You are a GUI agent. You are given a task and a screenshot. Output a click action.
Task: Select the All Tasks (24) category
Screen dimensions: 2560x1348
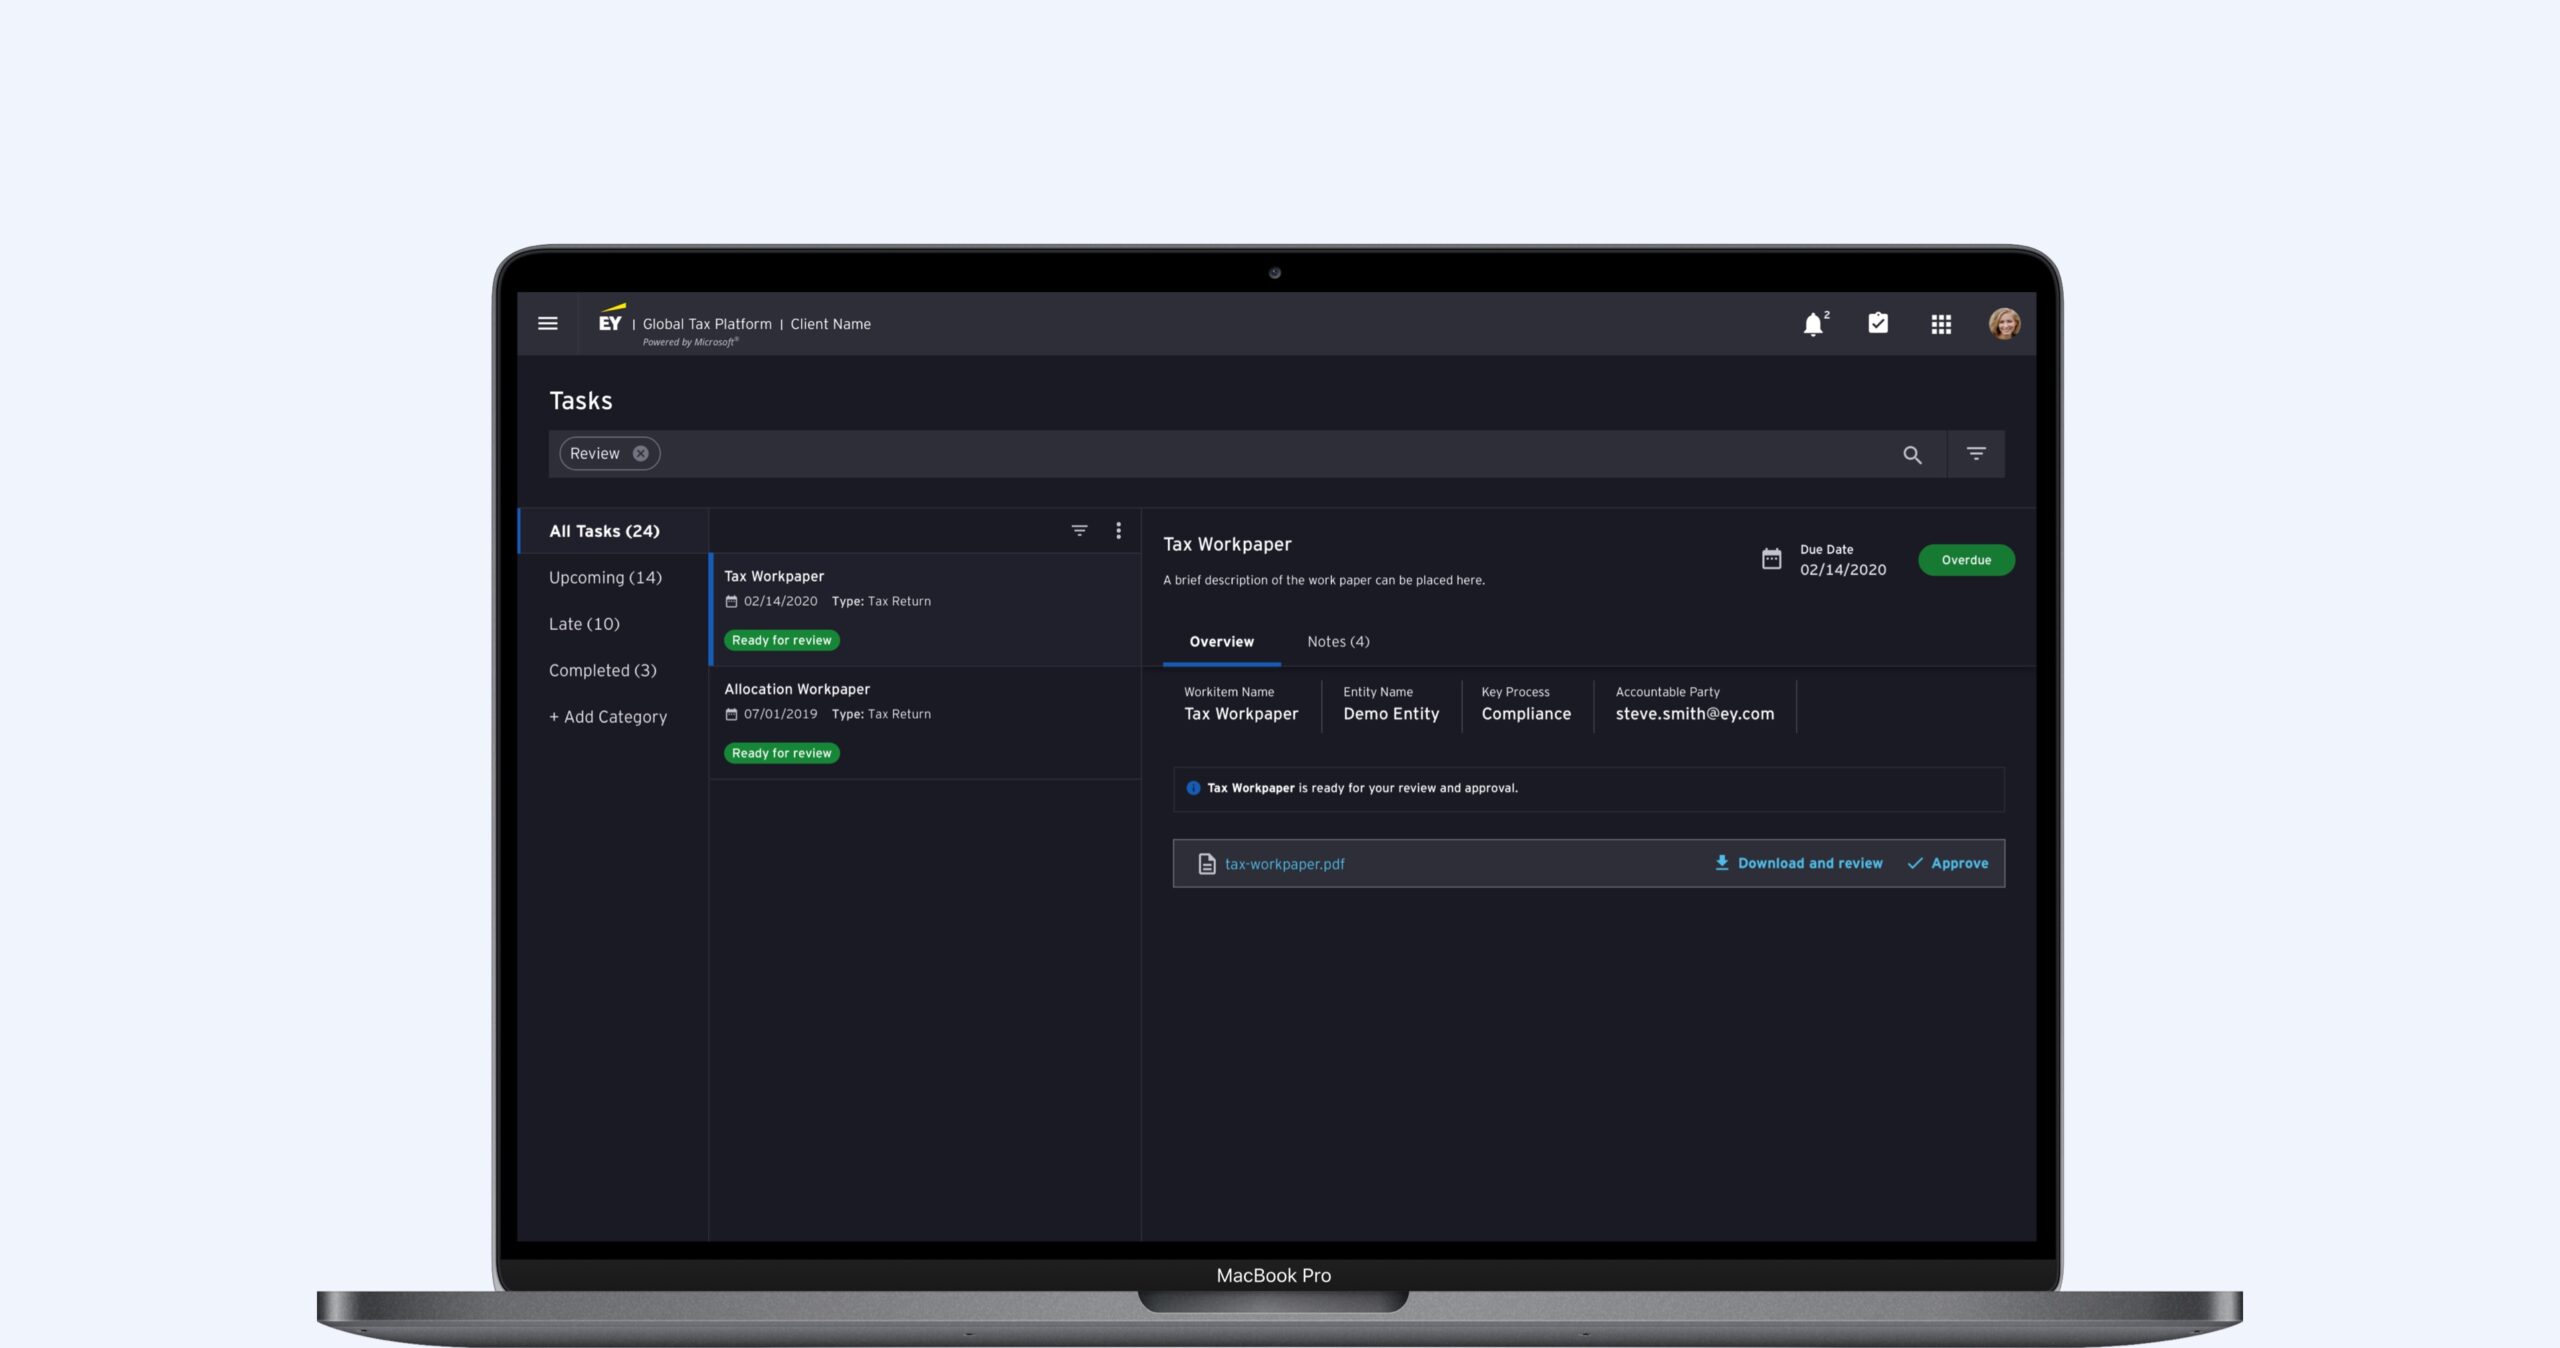(x=604, y=531)
